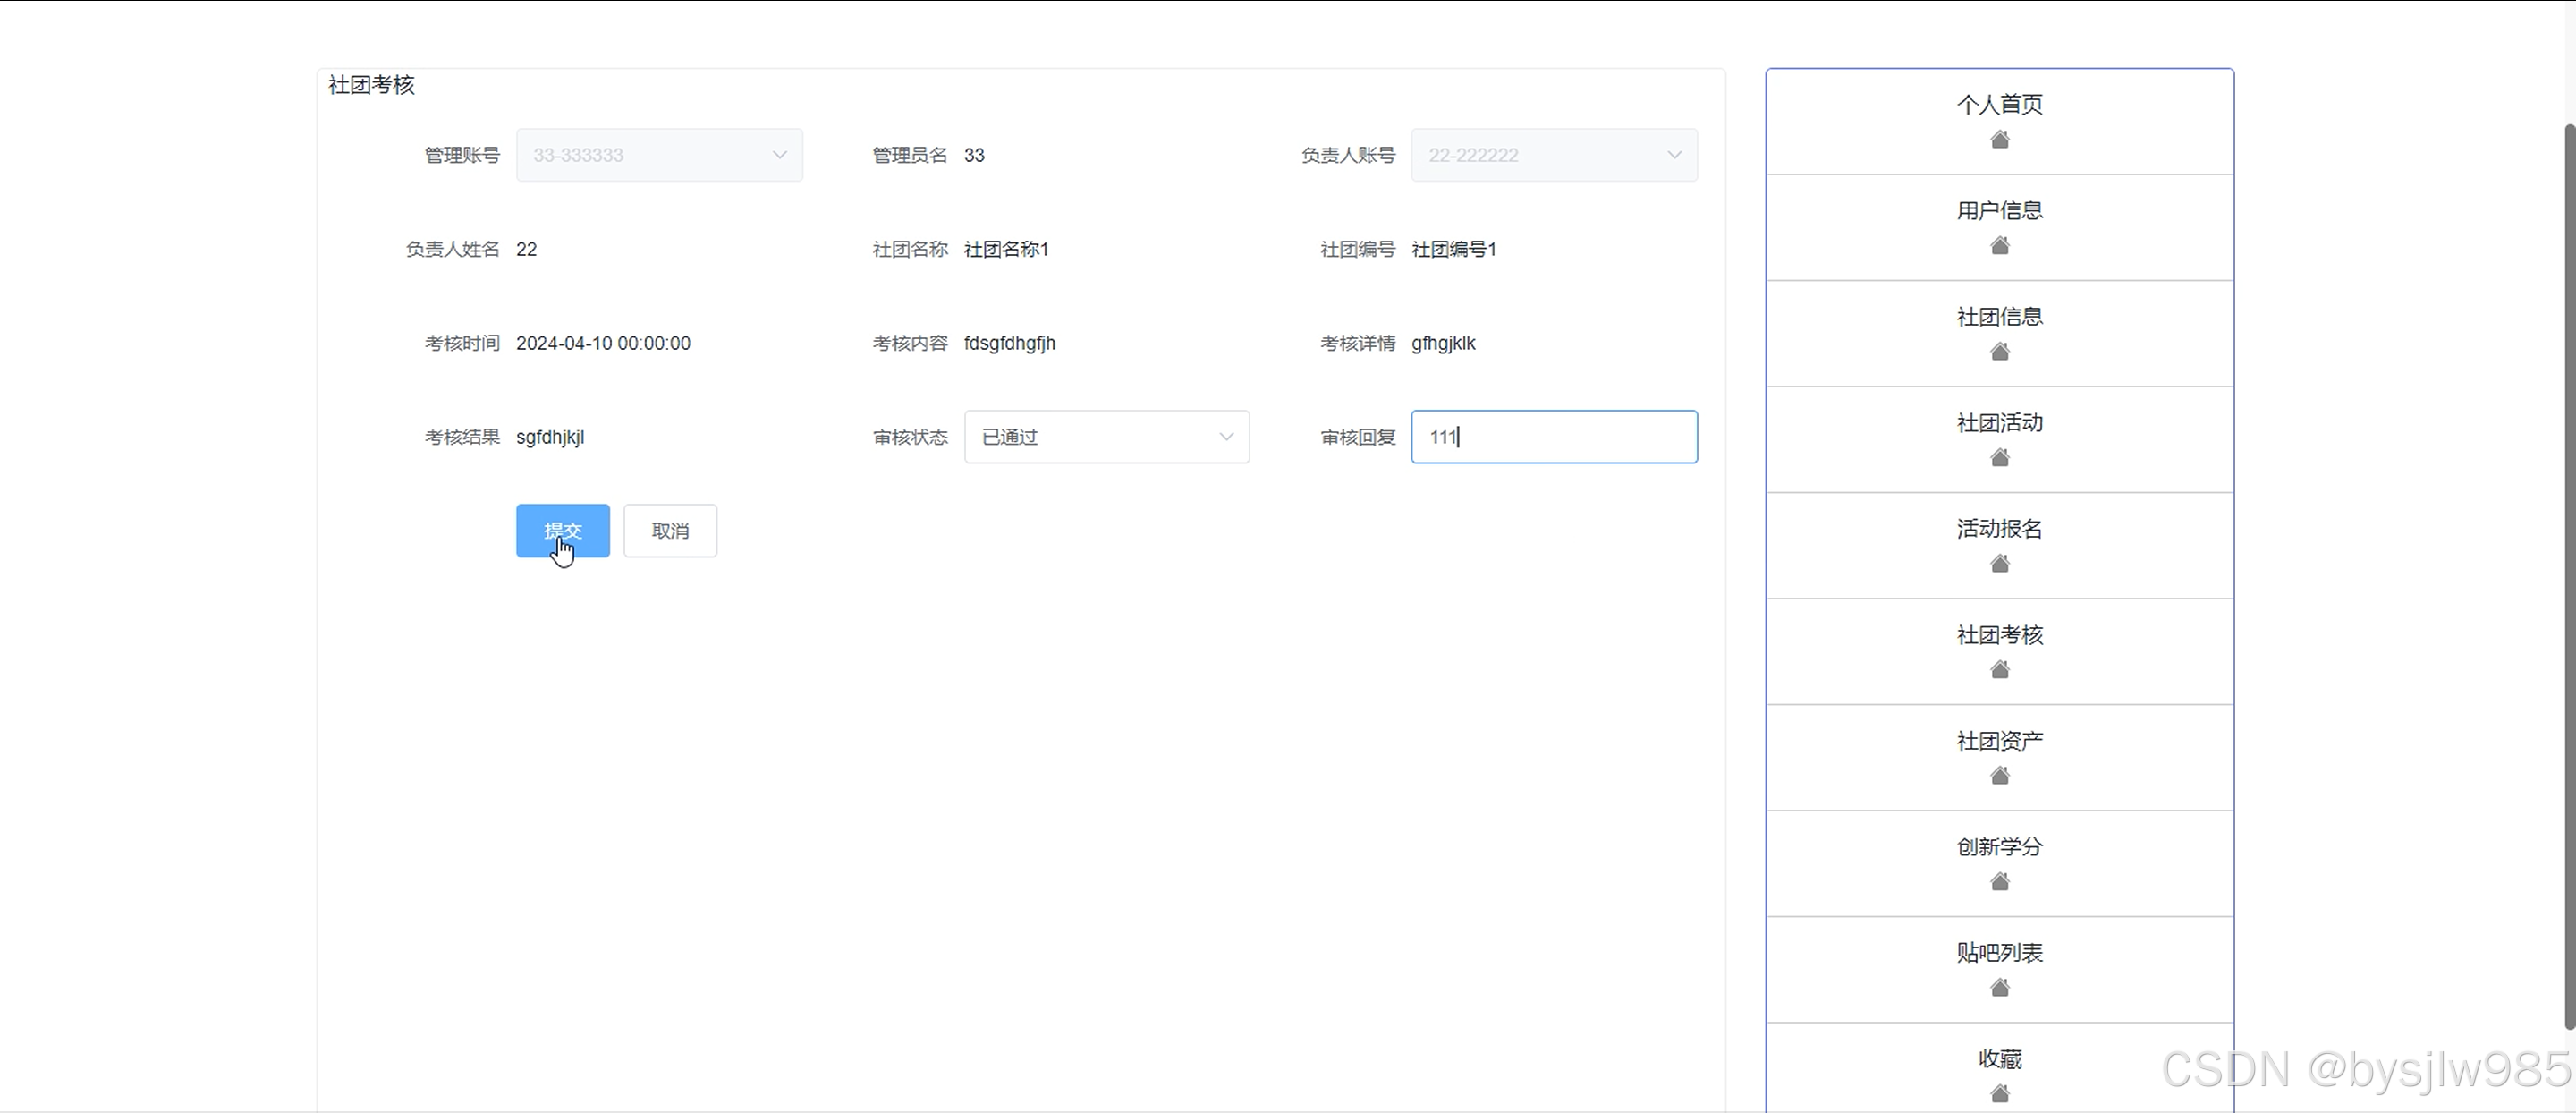
Task: Click the chevron arrow of 负责人账号 select
Action: [1674, 155]
